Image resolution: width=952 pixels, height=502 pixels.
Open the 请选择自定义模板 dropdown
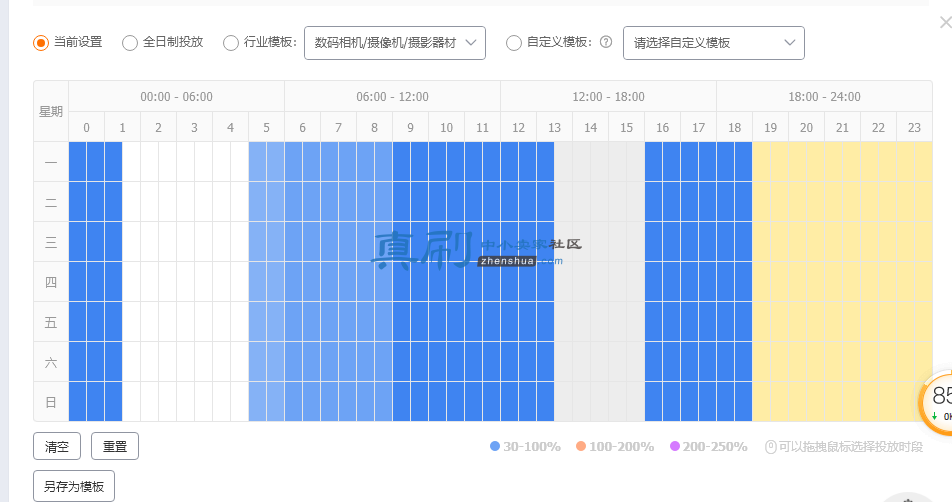point(713,43)
